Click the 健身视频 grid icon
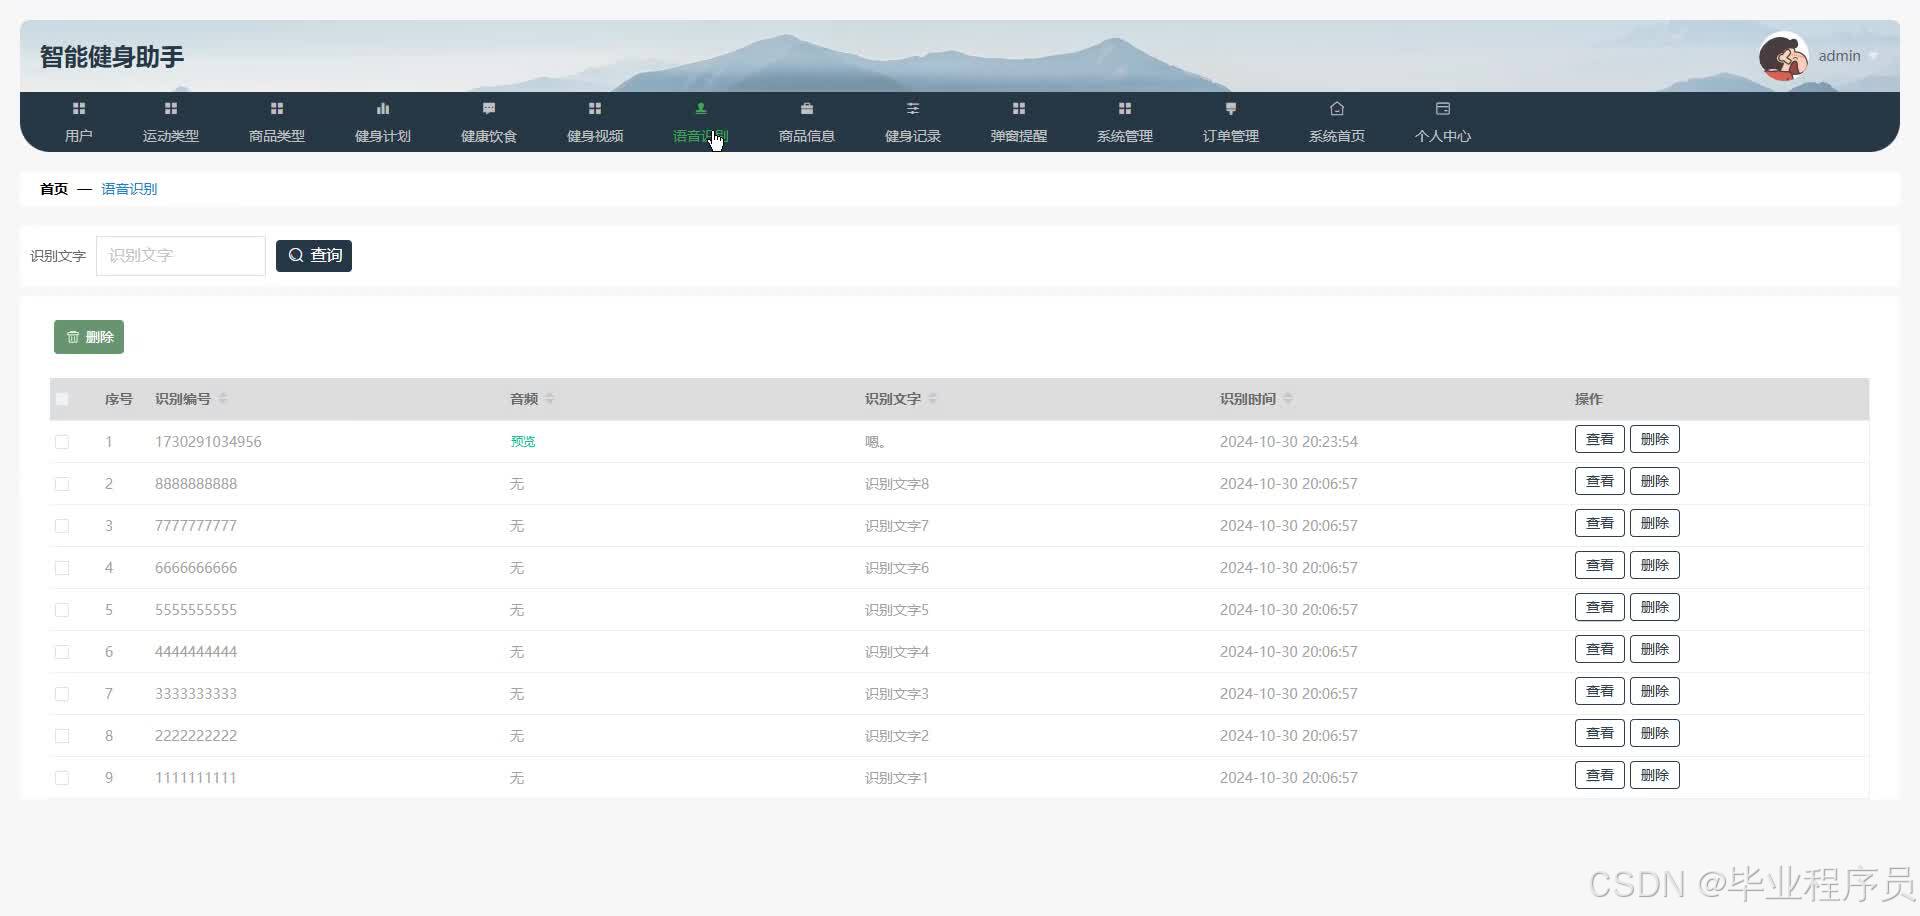Screen dimensions: 1920x916 tap(595, 108)
